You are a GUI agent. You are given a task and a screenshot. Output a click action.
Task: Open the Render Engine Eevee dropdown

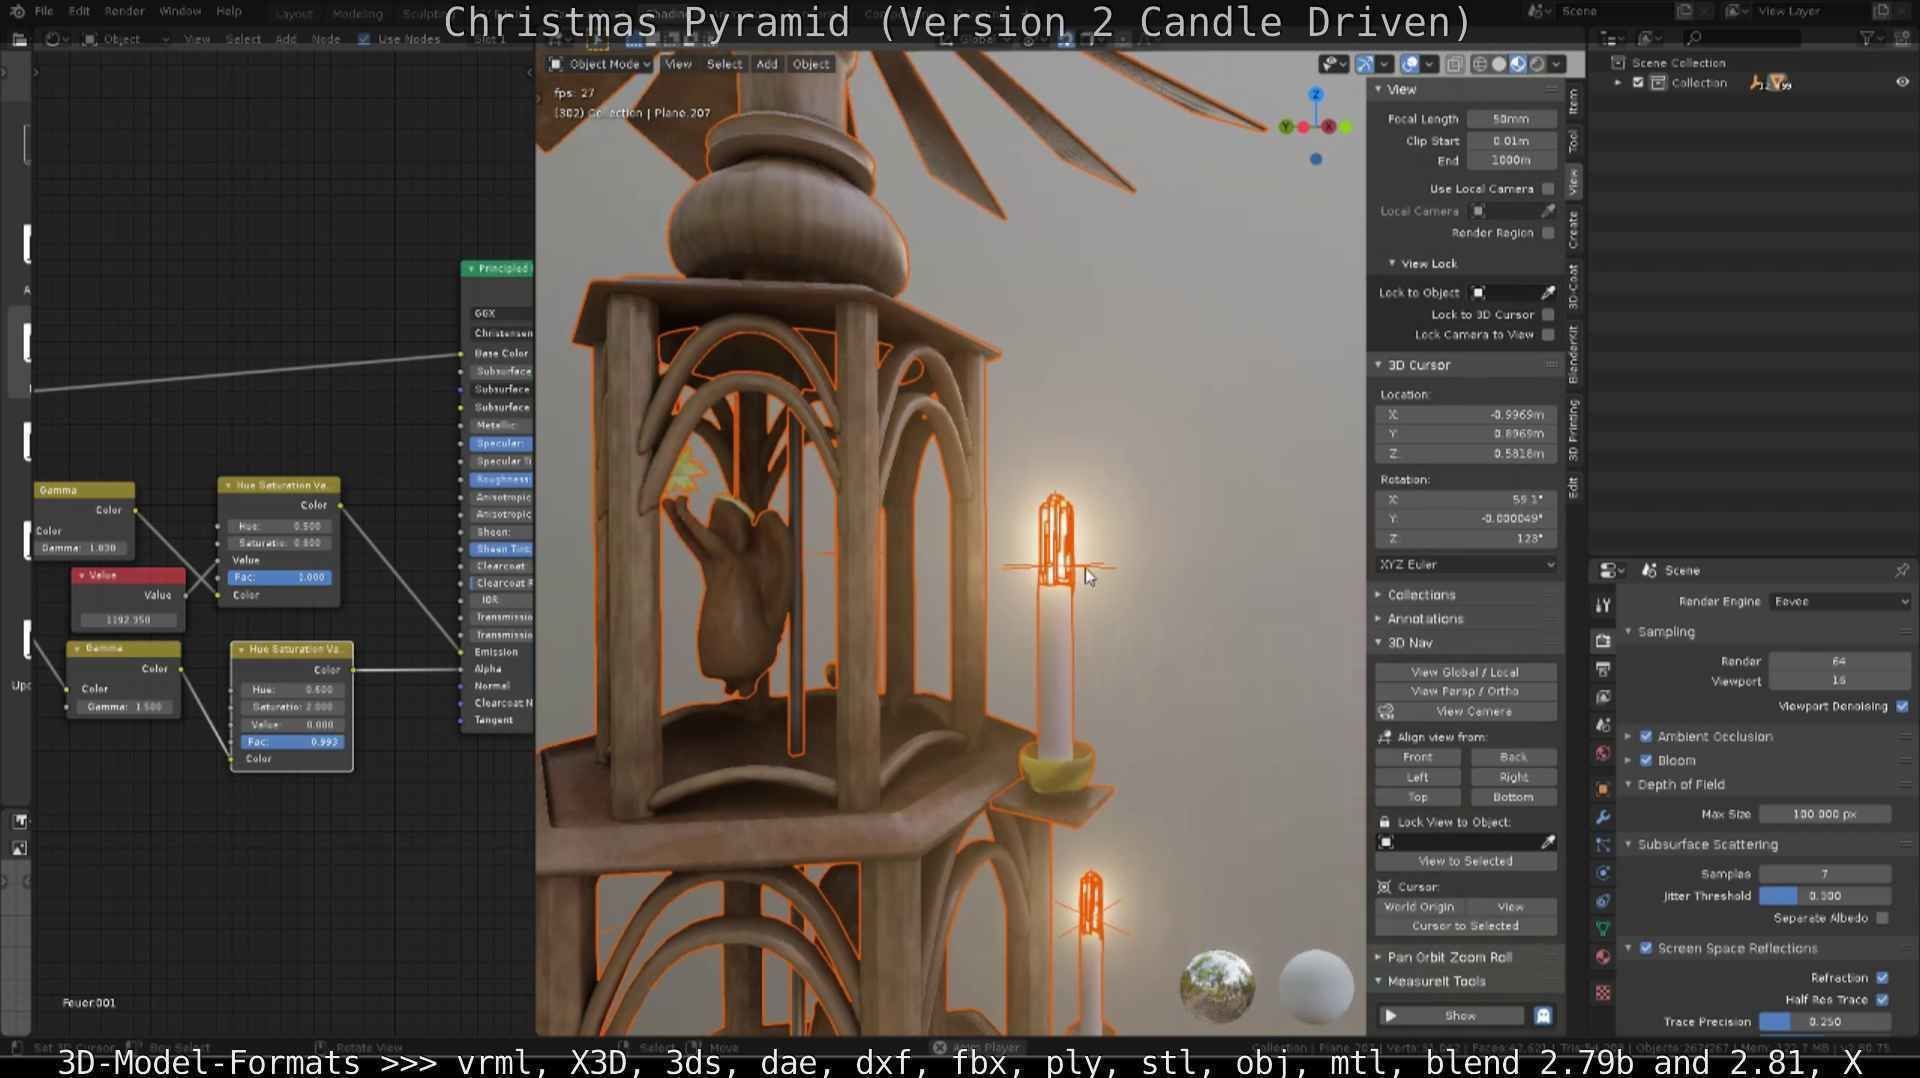click(1840, 602)
